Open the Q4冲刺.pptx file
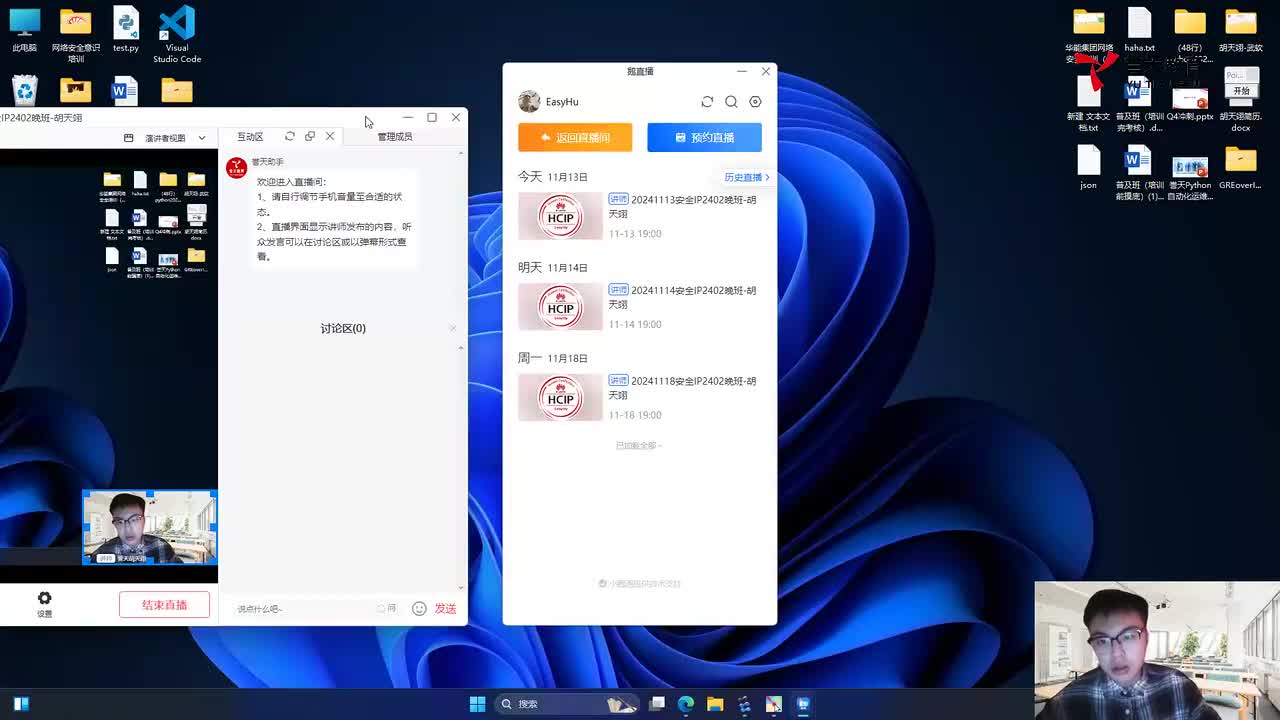This screenshot has height=720, width=1280. [1190, 103]
